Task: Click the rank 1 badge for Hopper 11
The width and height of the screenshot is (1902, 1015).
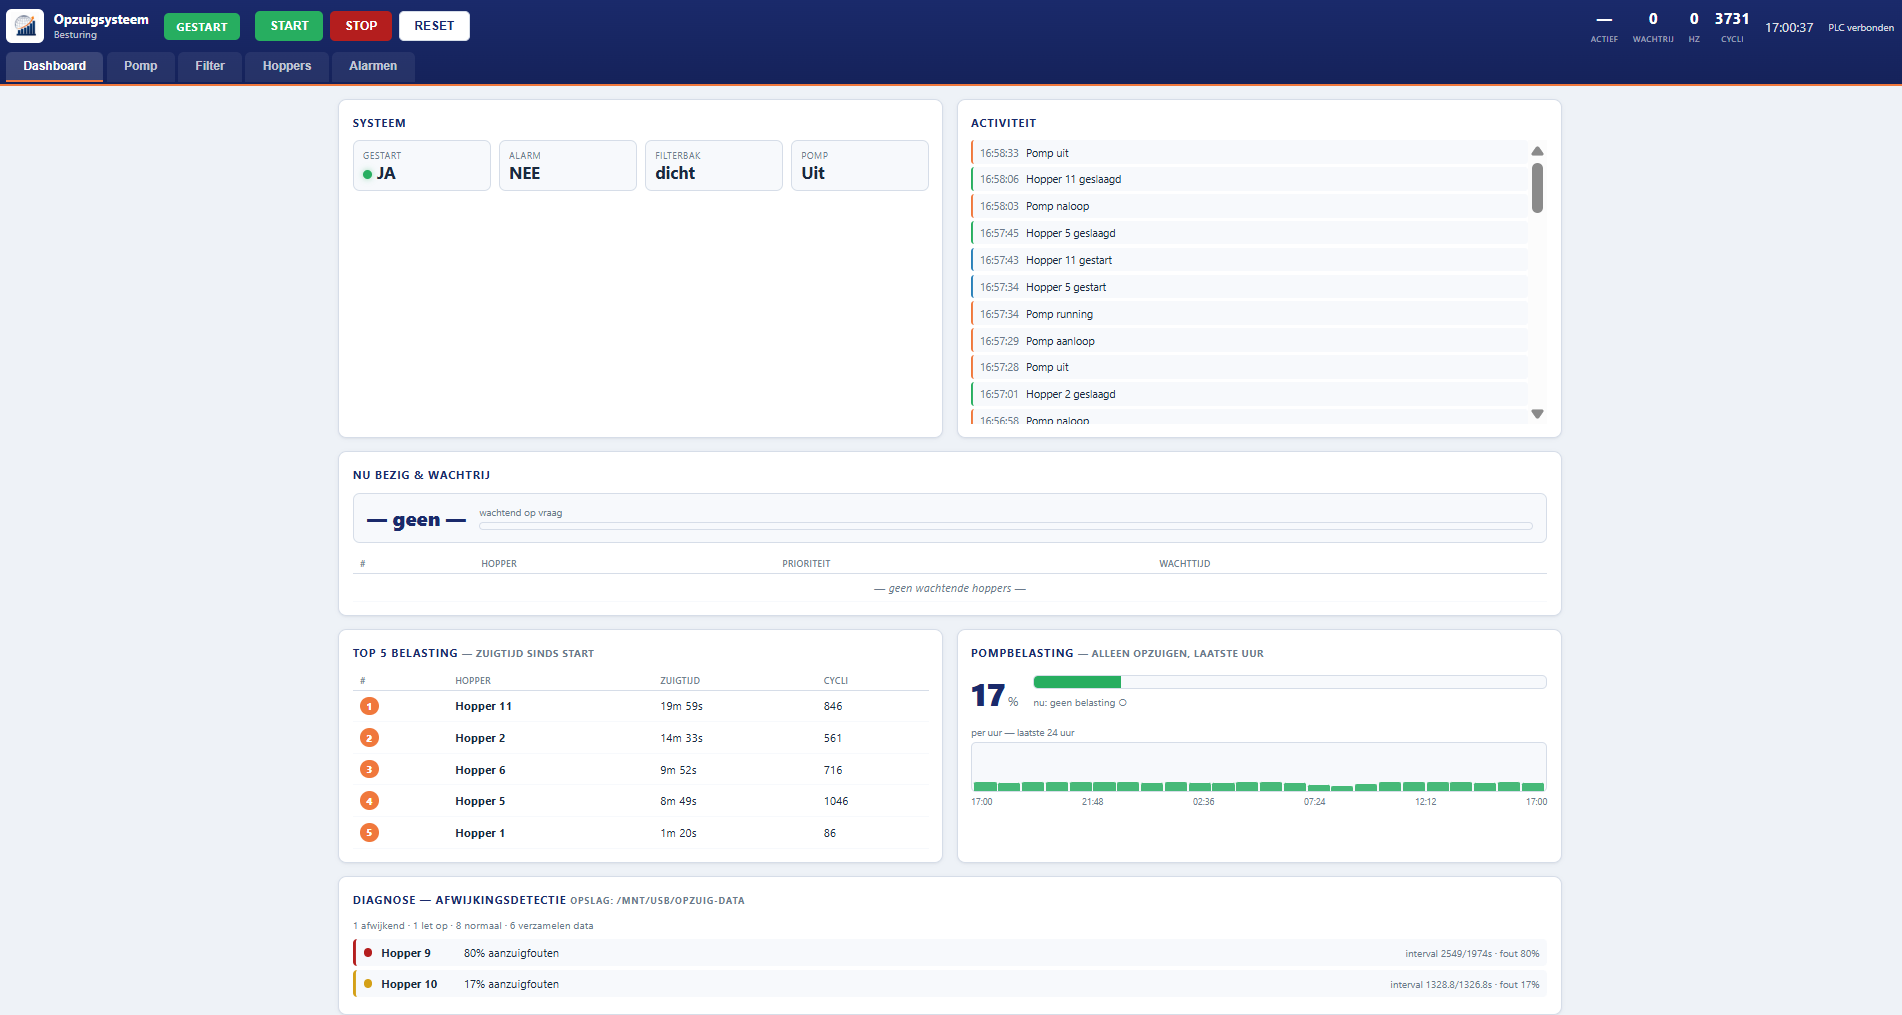Action: [369, 706]
